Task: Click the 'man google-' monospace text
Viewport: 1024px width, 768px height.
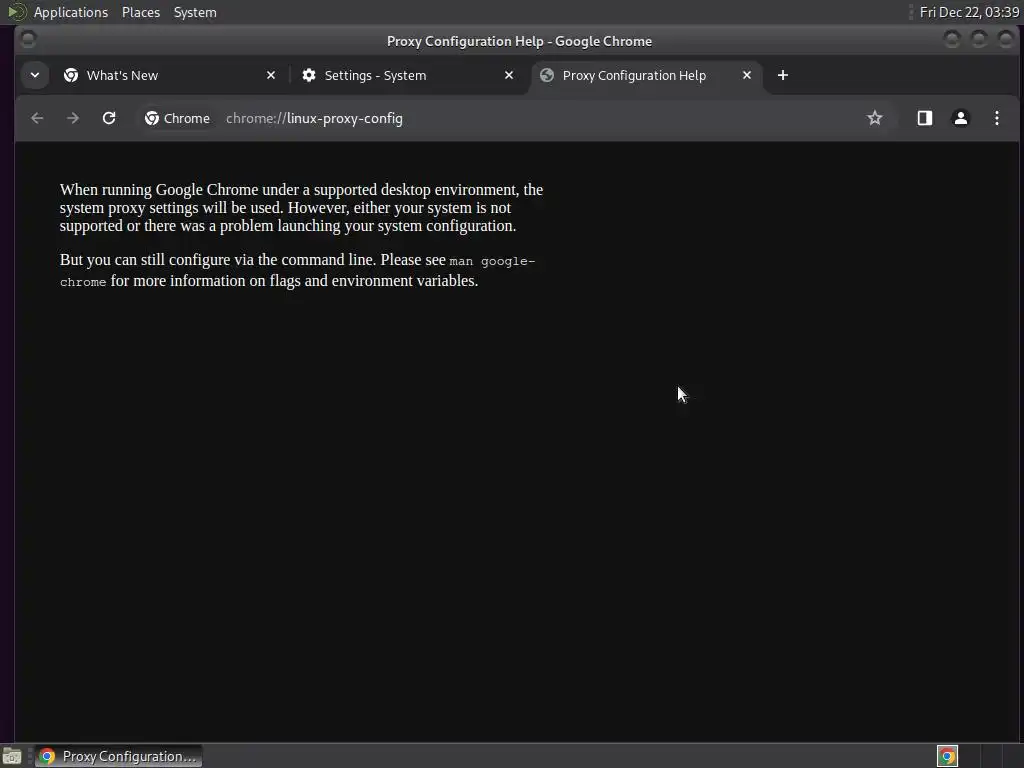Action: (492, 261)
